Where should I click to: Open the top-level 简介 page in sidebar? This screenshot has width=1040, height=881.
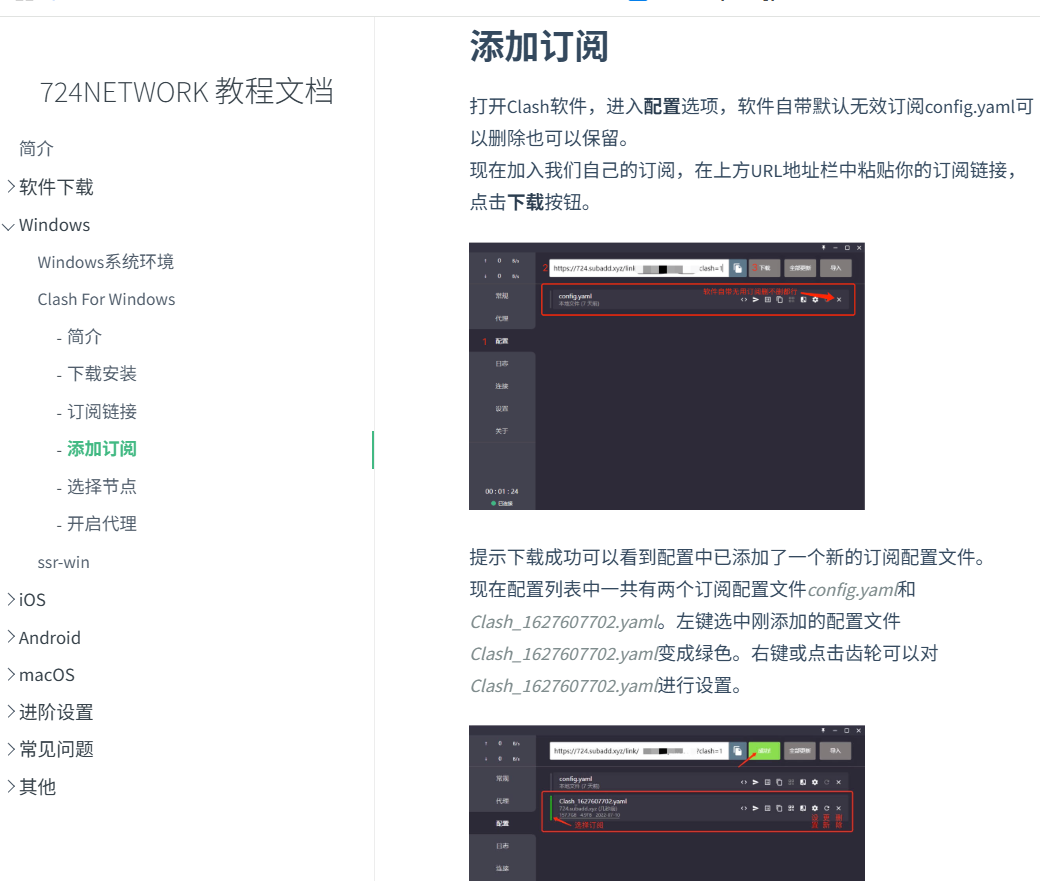pos(37,149)
